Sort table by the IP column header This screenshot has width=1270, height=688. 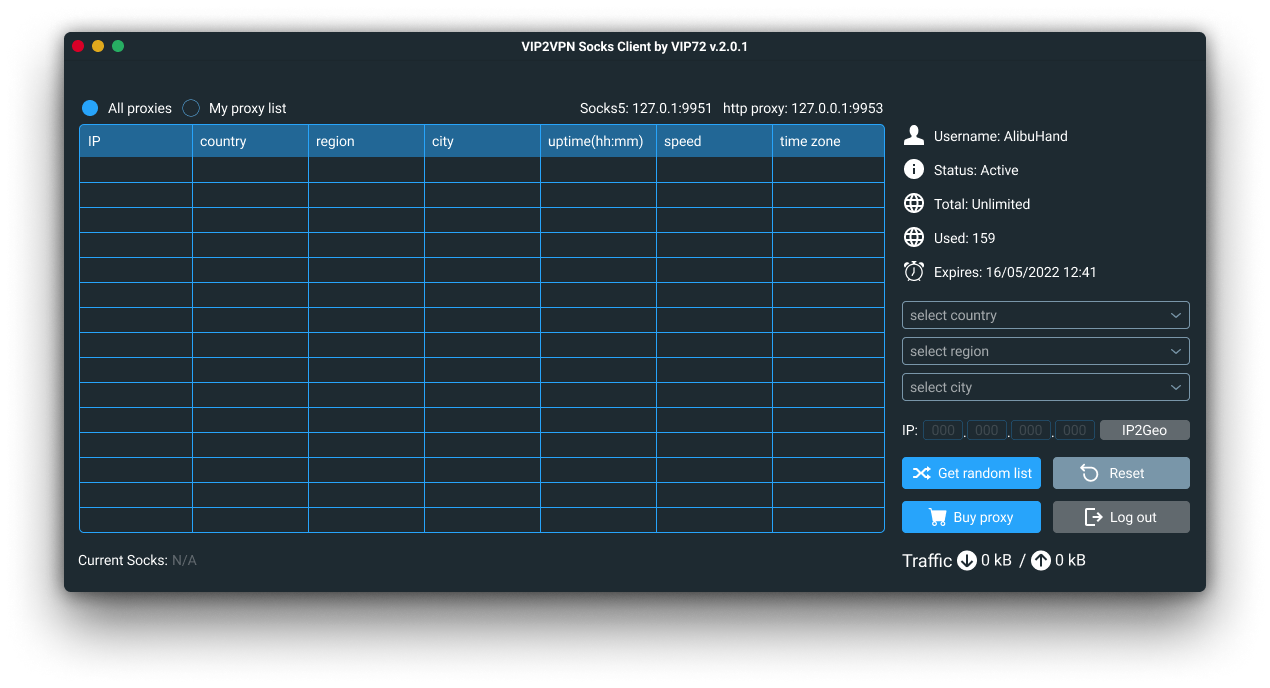[x=136, y=141]
